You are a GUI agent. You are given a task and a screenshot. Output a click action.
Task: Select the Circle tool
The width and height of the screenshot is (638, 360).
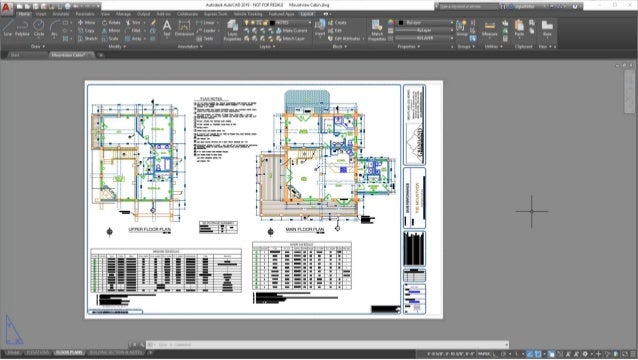pos(39,28)
